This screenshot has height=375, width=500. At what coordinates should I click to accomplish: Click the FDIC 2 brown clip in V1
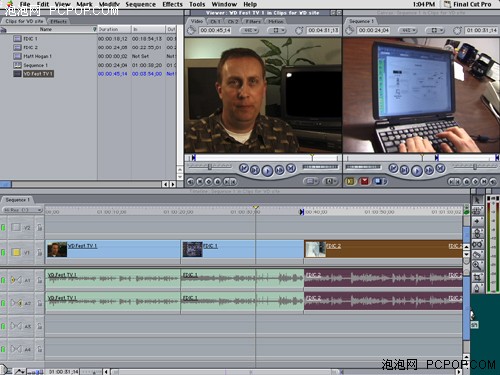click(383, 249)
